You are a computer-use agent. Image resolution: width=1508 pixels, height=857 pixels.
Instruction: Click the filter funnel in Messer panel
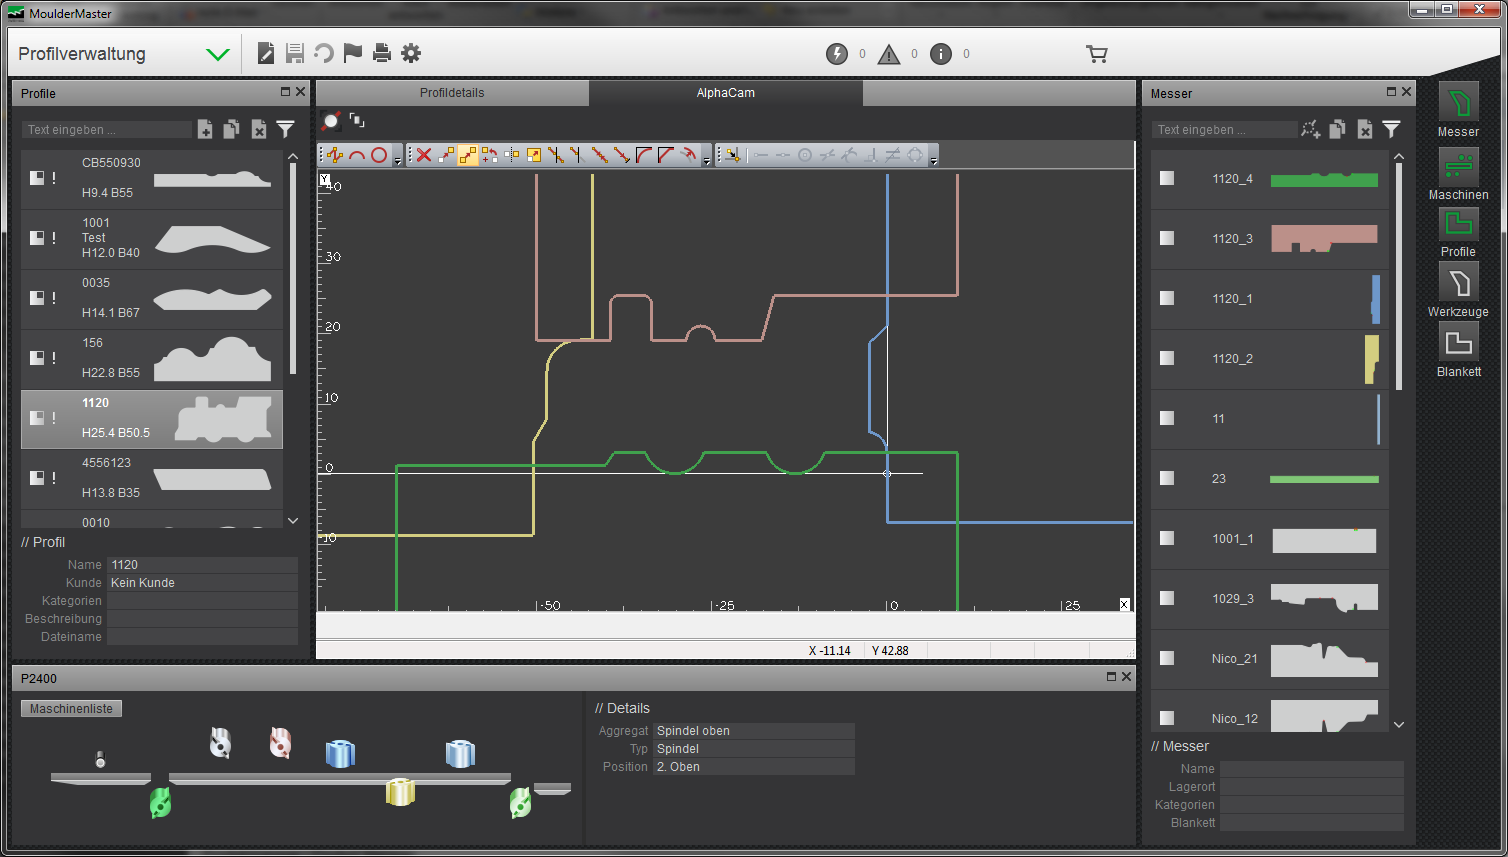click(1391, 129)
